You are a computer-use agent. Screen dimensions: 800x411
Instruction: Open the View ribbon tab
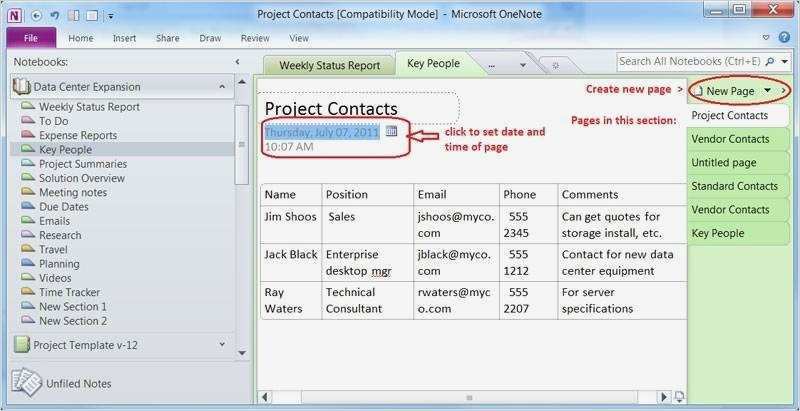coord(299,38)
